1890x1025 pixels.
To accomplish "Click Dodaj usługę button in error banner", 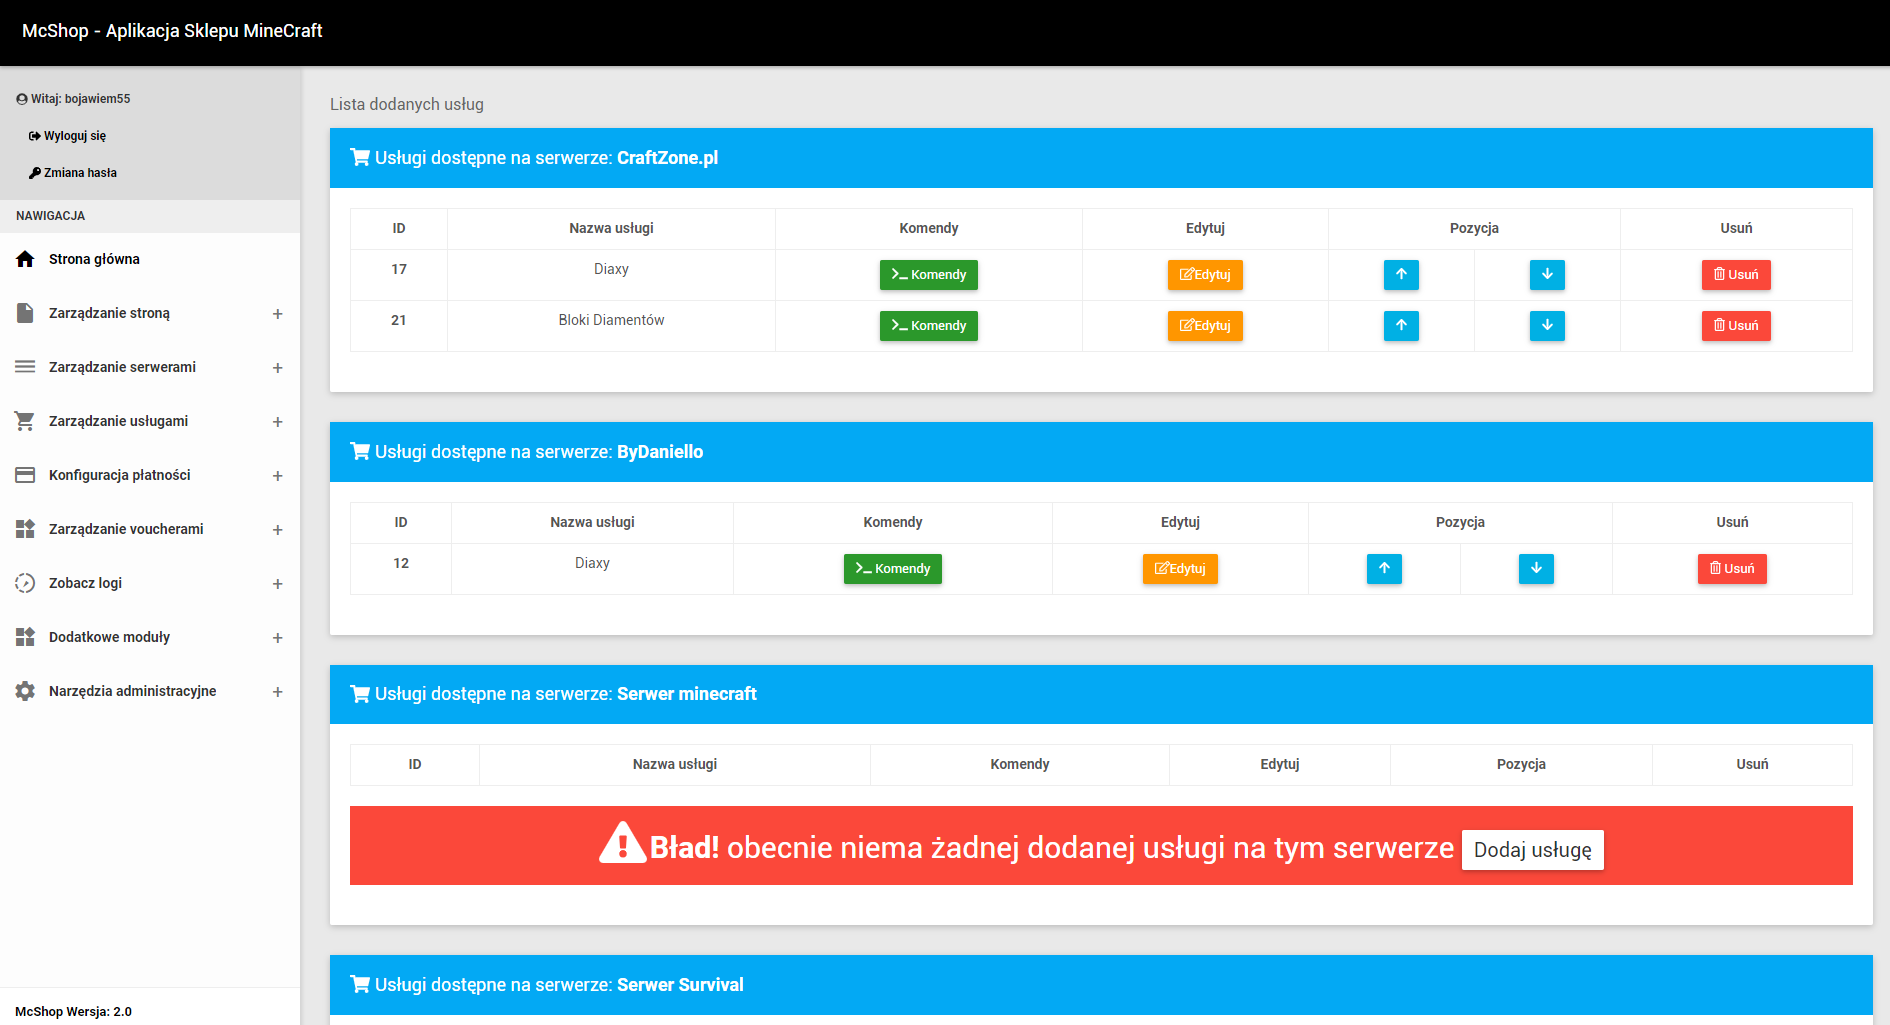I will 1532,850.
